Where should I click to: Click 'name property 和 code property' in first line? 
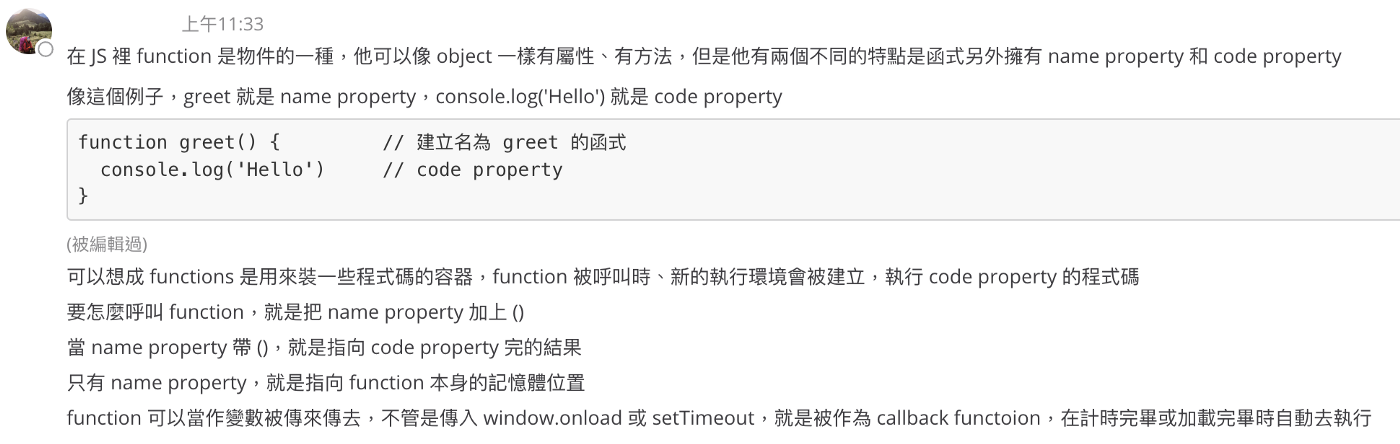[1194, 57]
